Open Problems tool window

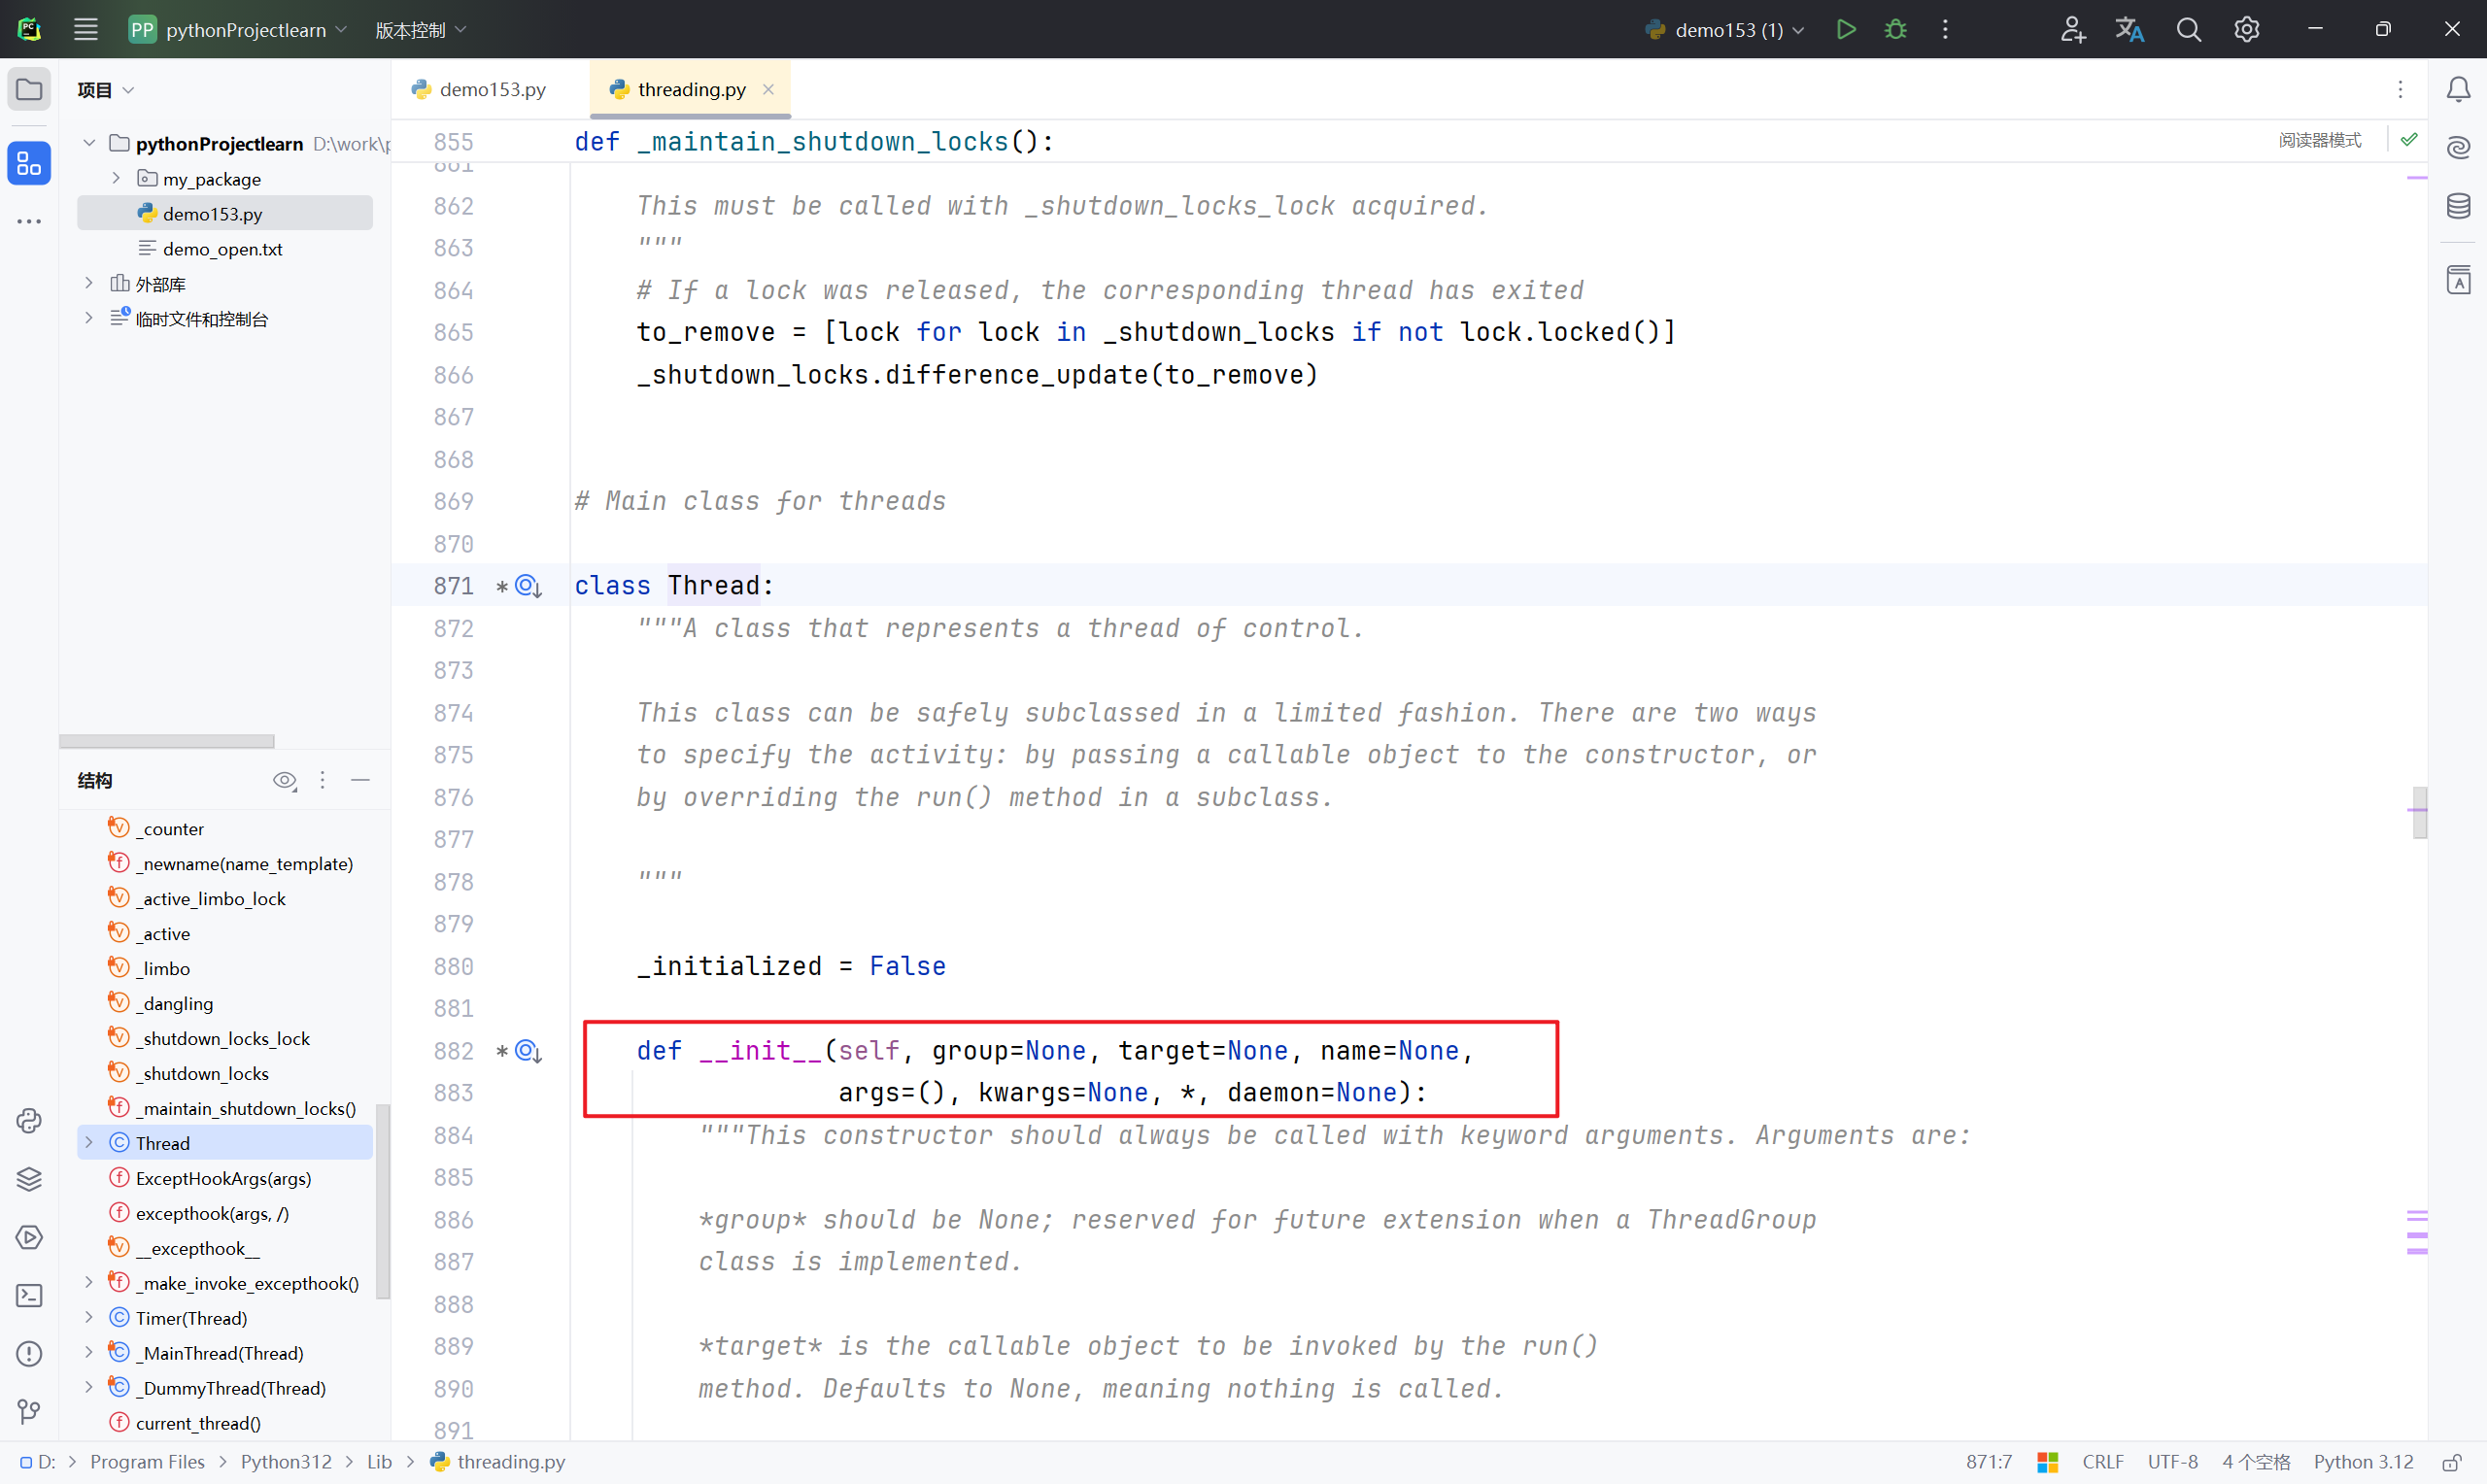coord(29,1353)
